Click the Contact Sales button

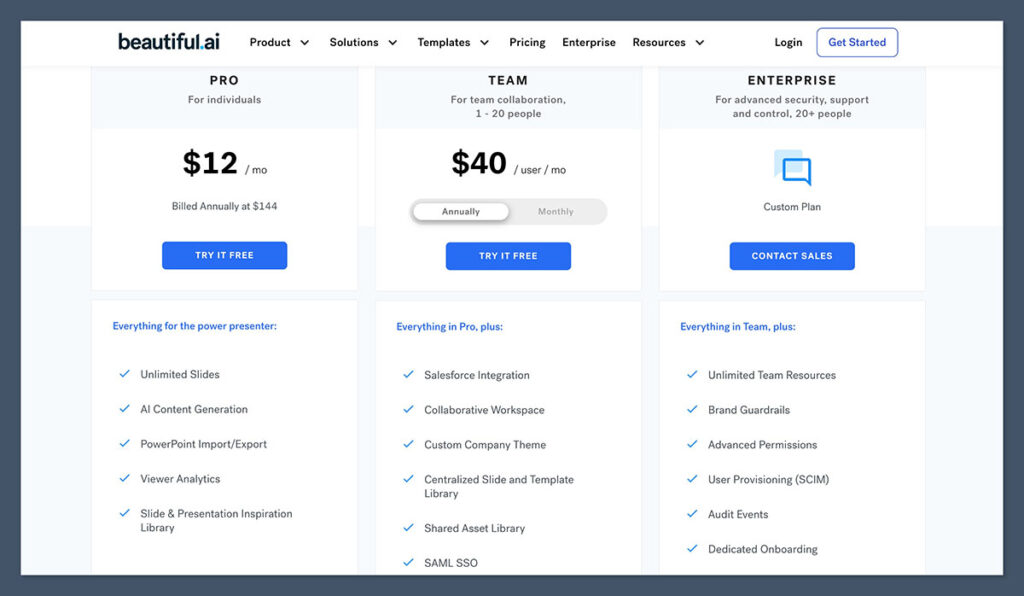click(792, 256)
